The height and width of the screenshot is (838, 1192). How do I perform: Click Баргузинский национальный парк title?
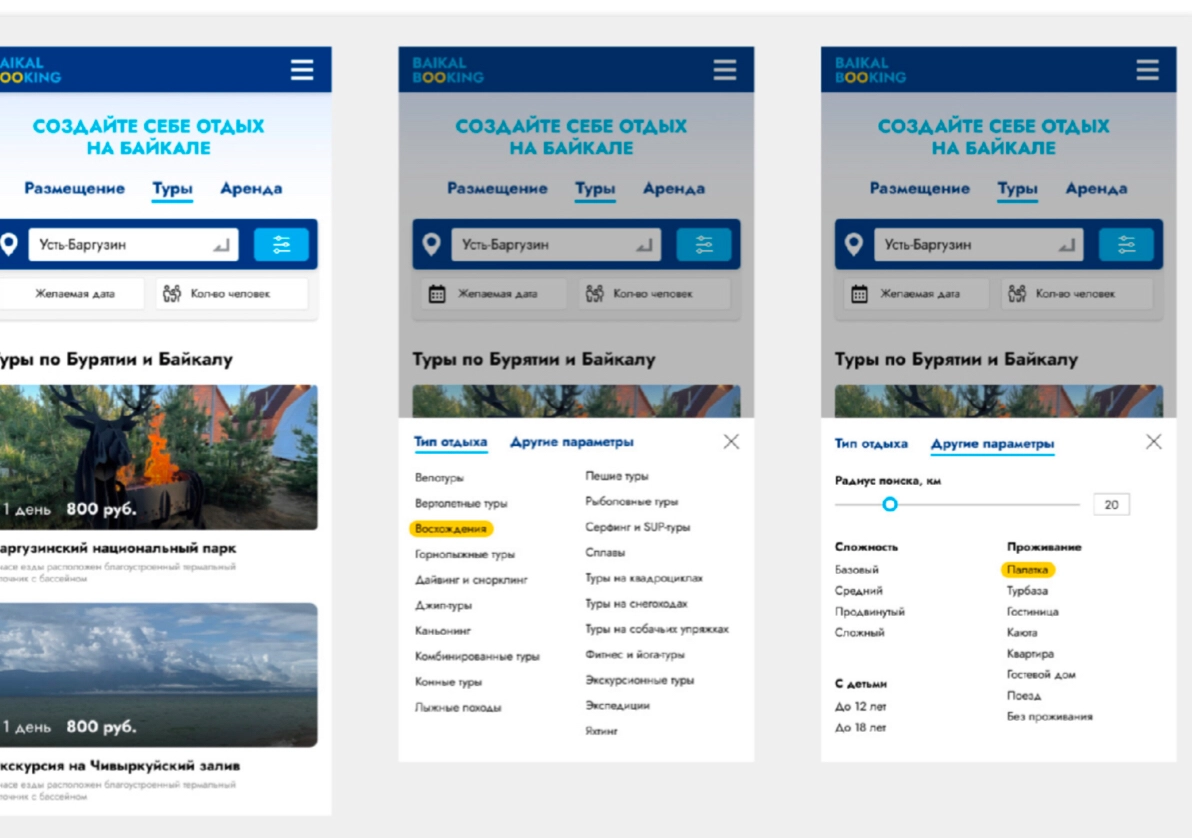coord(118,548)
